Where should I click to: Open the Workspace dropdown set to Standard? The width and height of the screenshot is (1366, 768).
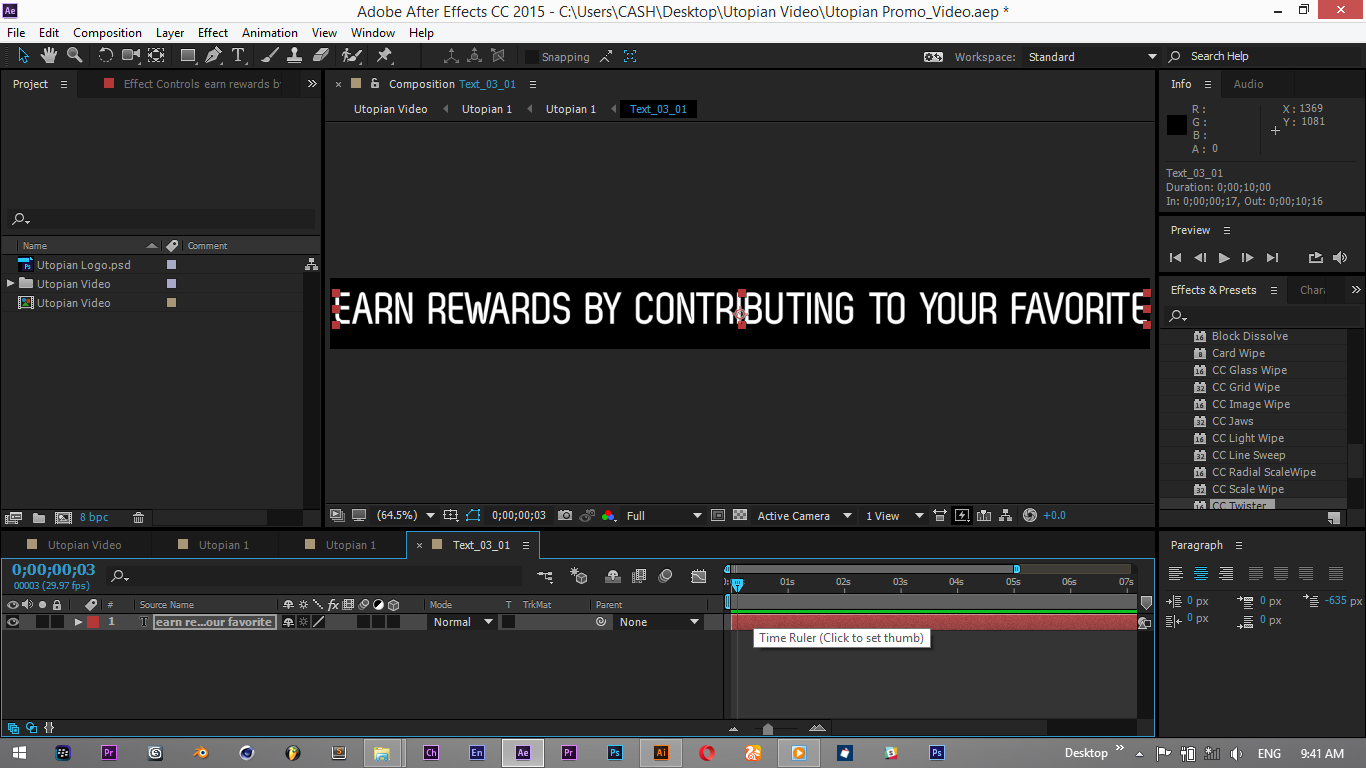pyautogui.click(x=1092, y=57)
